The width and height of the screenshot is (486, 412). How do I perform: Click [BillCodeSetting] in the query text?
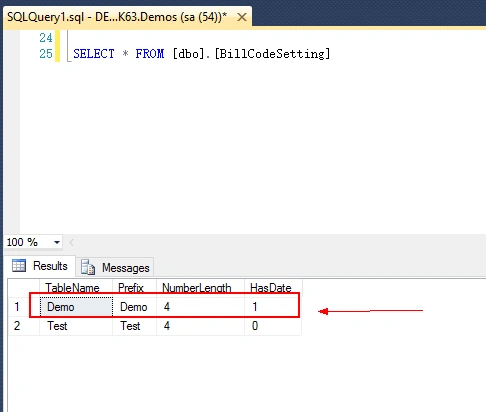[272, 54]
